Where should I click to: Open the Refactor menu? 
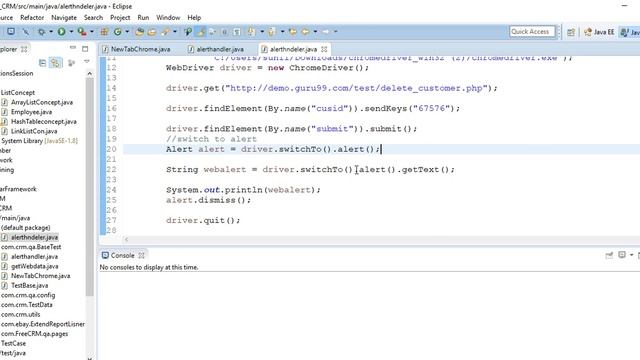pos(32,18)
